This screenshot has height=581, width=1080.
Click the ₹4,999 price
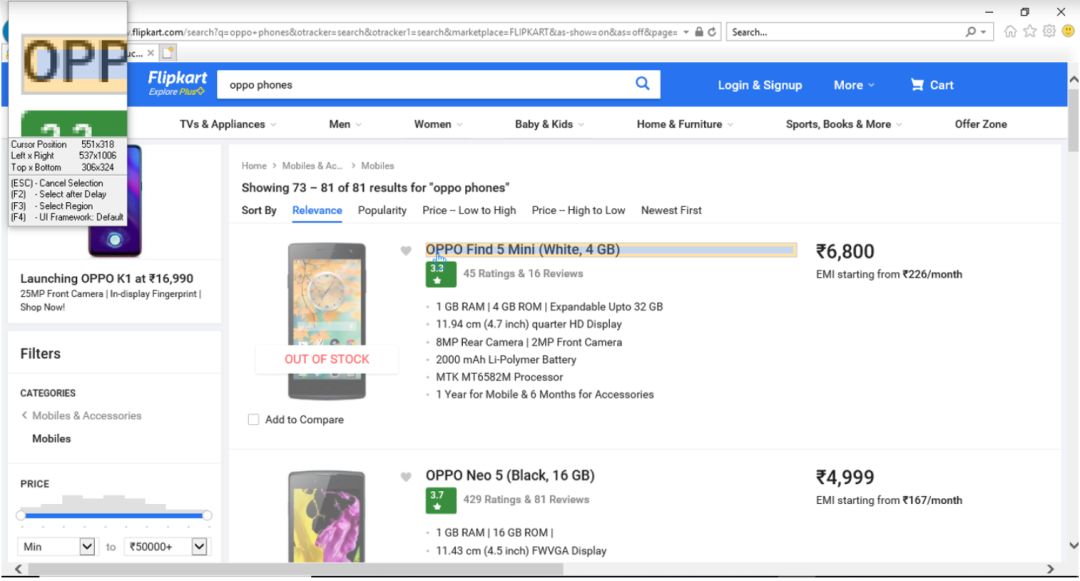pyautogui.click(x=845, y=477)
